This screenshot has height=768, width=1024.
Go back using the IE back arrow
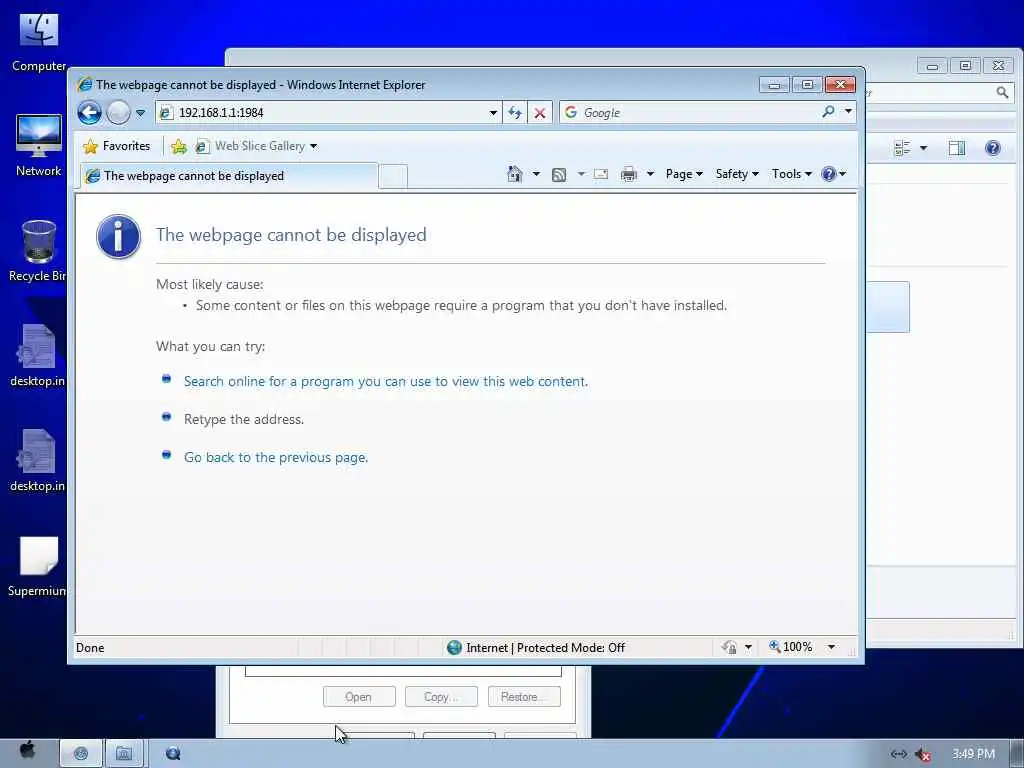point(89,112)
